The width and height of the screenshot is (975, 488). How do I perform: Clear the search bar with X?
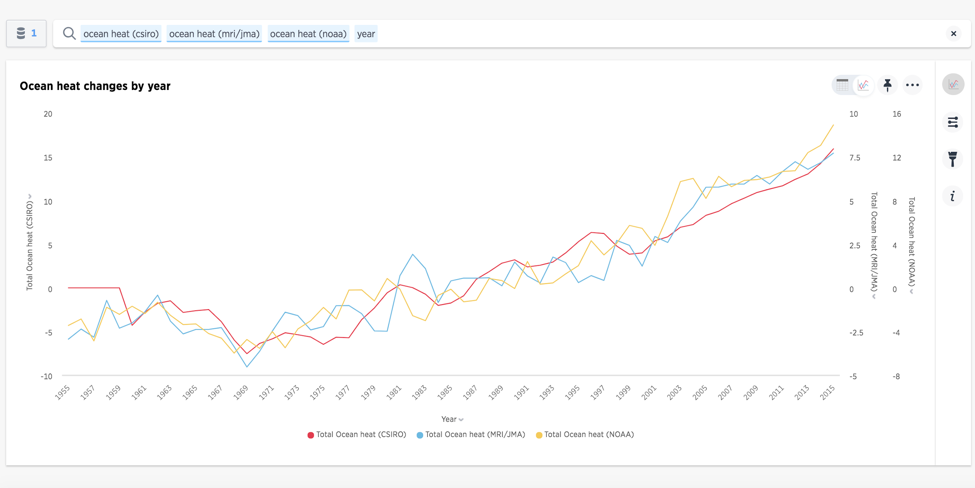point(953,34)
